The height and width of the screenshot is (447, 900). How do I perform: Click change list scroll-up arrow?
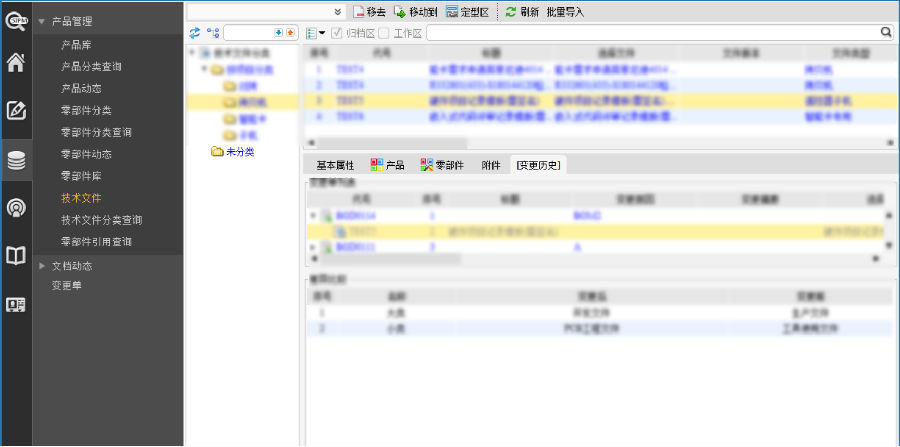[889, 215]
